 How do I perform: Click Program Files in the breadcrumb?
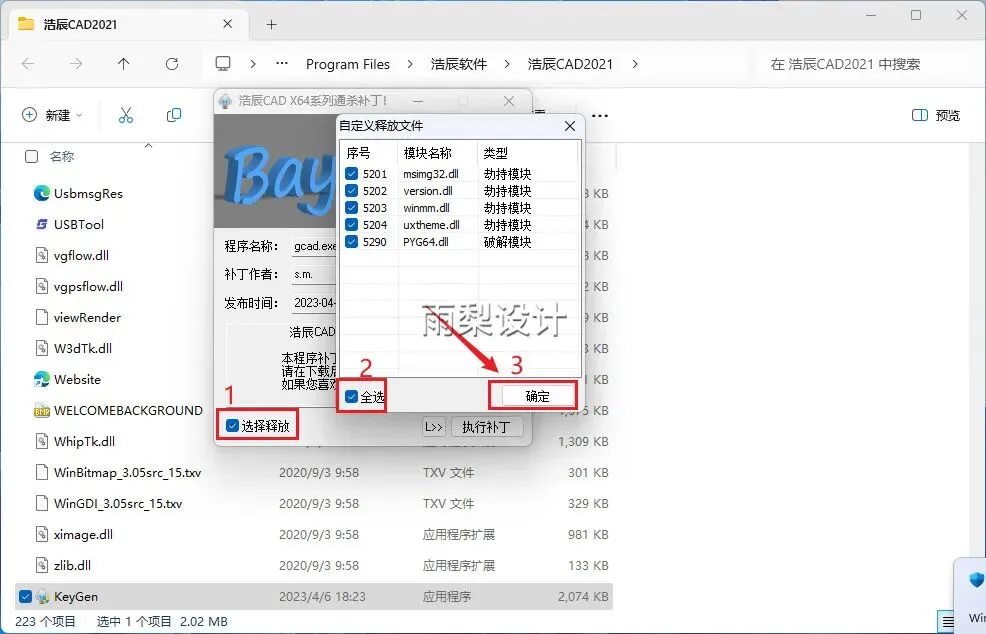(348, 64)
